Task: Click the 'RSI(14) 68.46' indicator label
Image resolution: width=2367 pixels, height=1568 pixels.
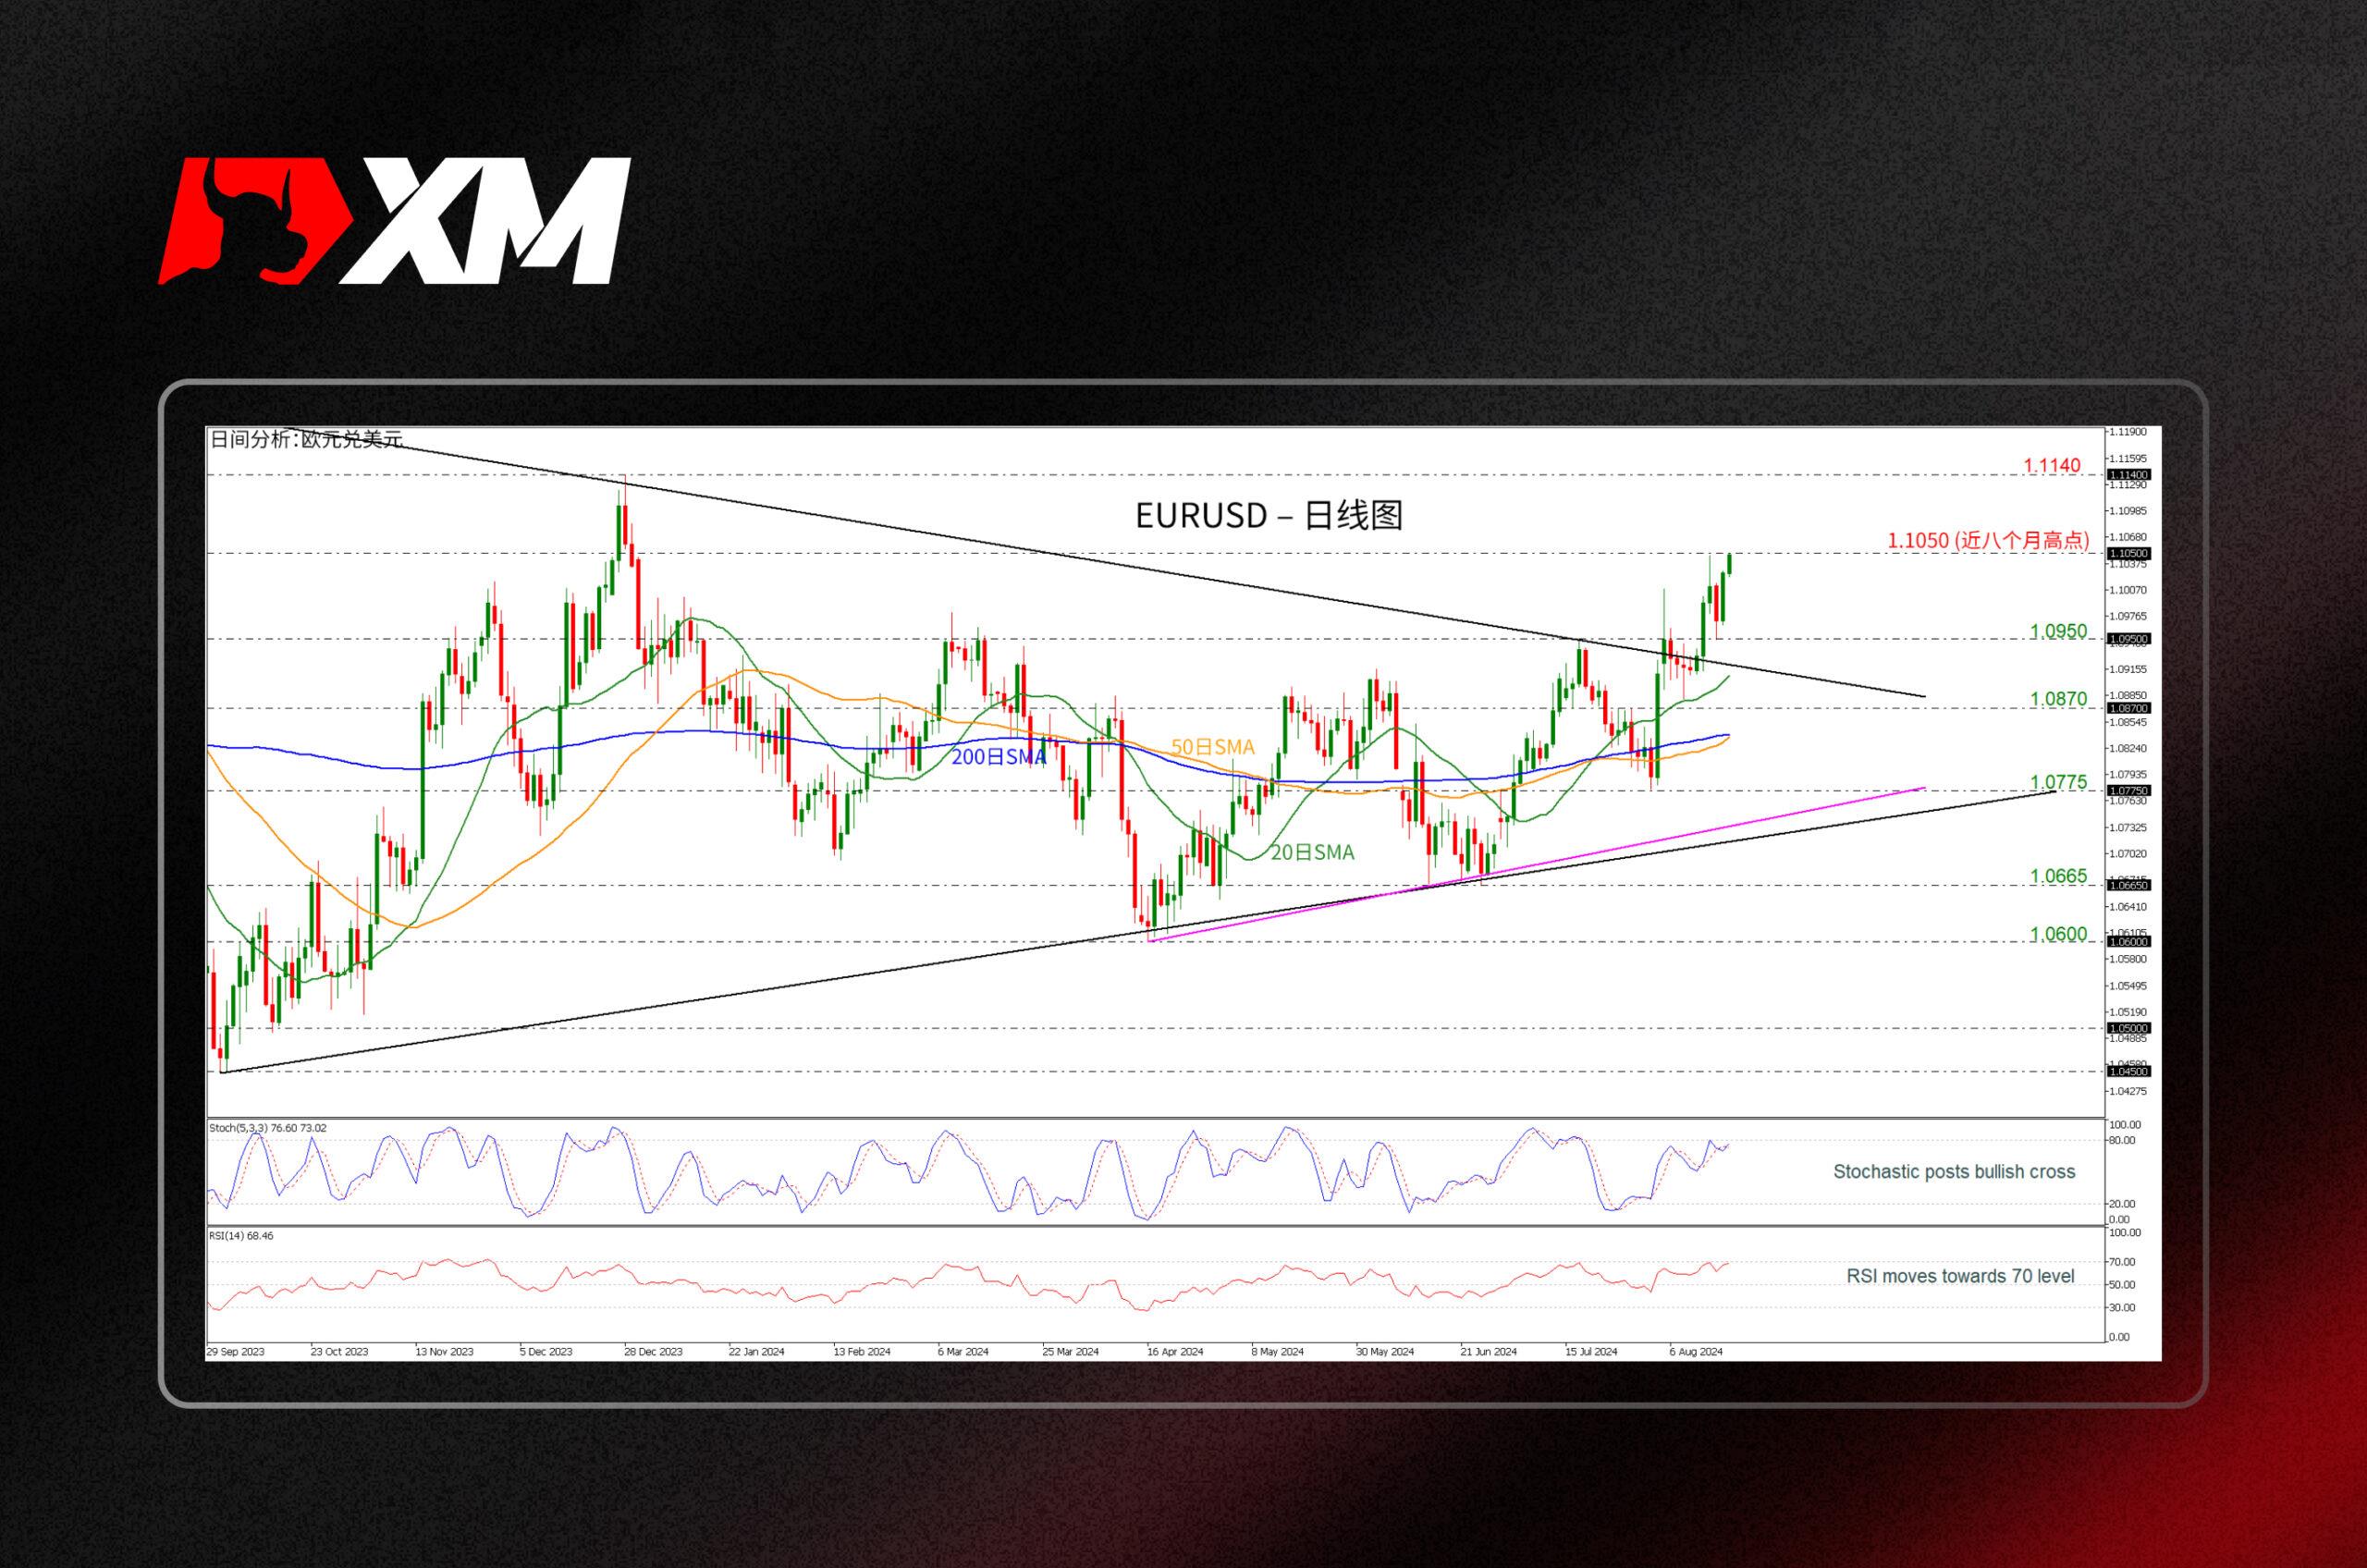Action: (241, 1236)
